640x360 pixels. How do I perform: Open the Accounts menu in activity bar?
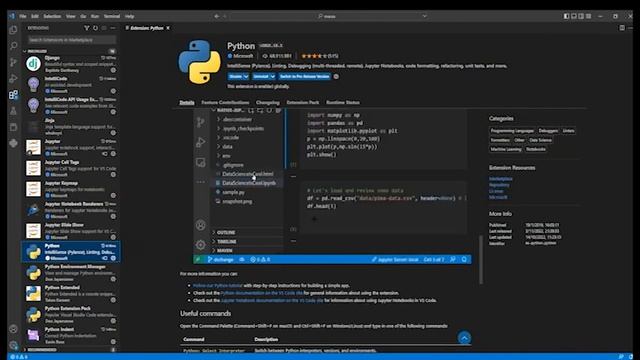[x=13, y=329]
